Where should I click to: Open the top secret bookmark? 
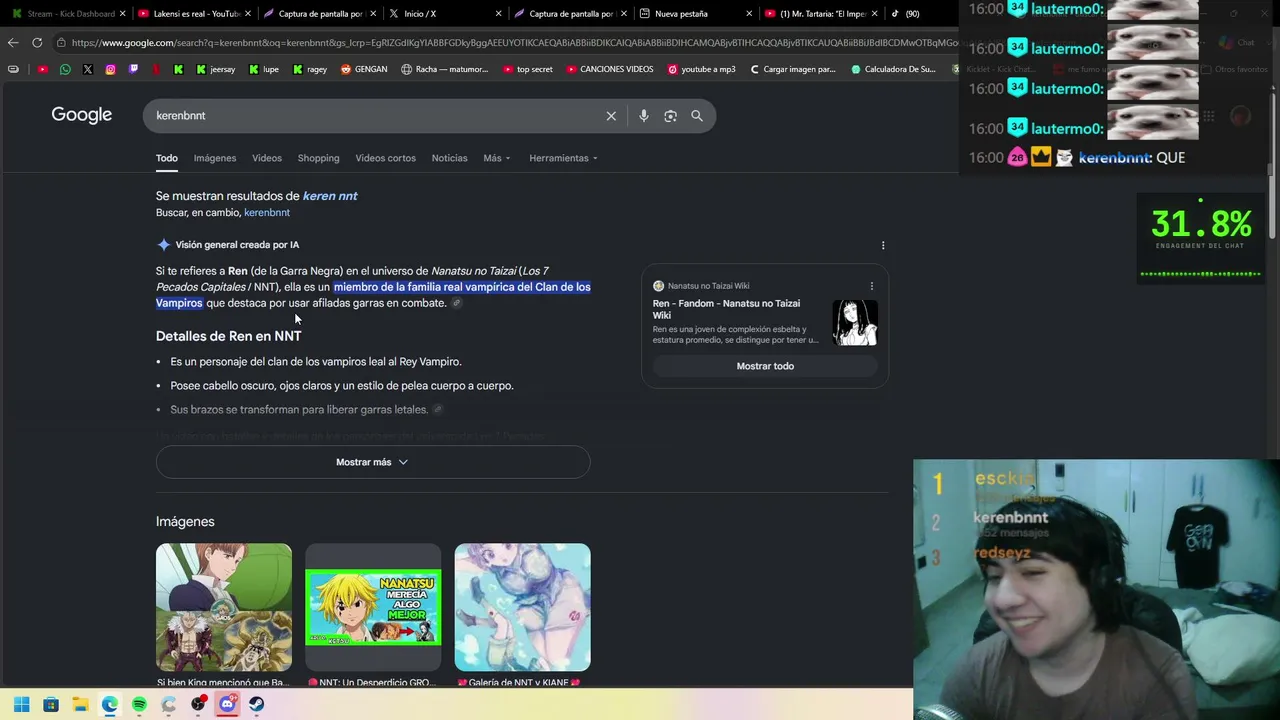(528, 69)
